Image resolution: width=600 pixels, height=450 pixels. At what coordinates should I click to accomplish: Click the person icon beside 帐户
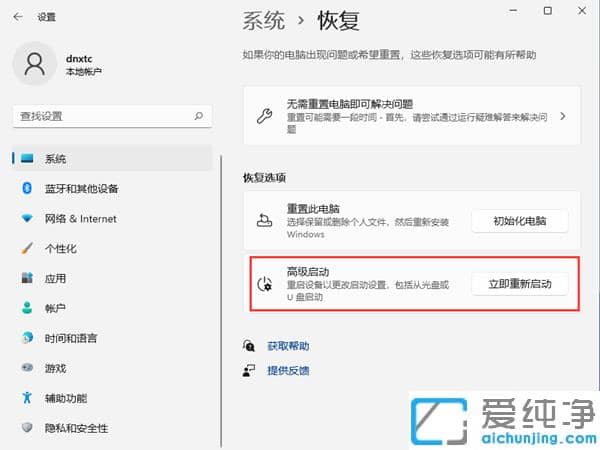click(x=27, y=308)
